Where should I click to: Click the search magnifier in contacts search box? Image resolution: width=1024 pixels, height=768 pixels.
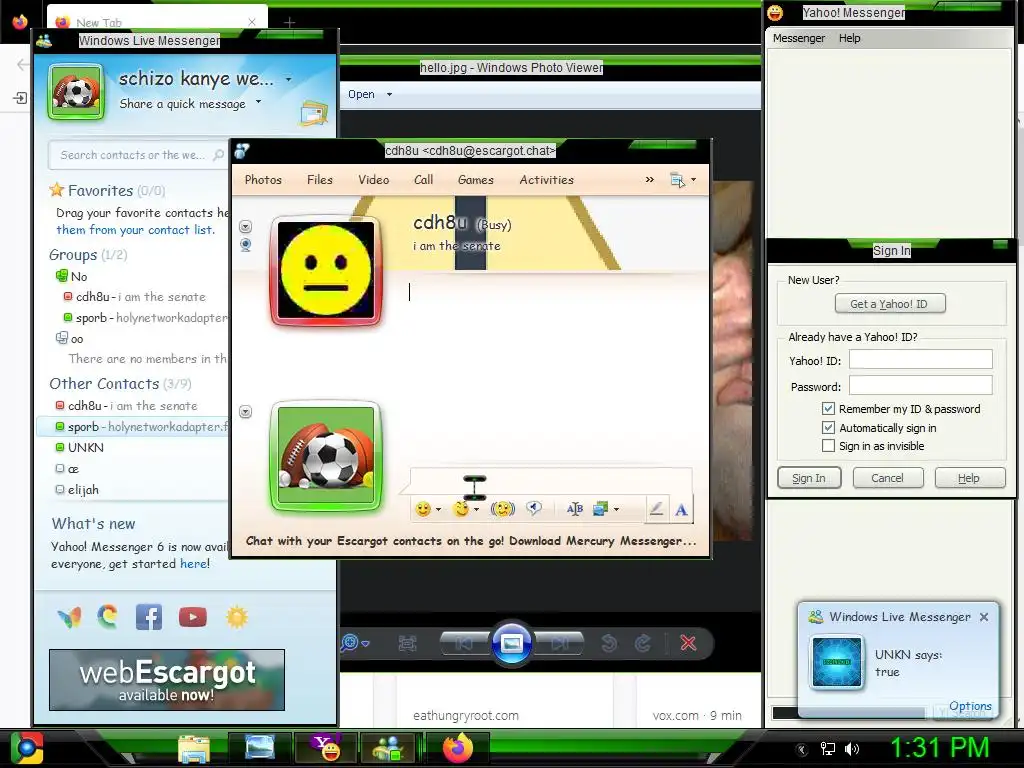(218, 155)
